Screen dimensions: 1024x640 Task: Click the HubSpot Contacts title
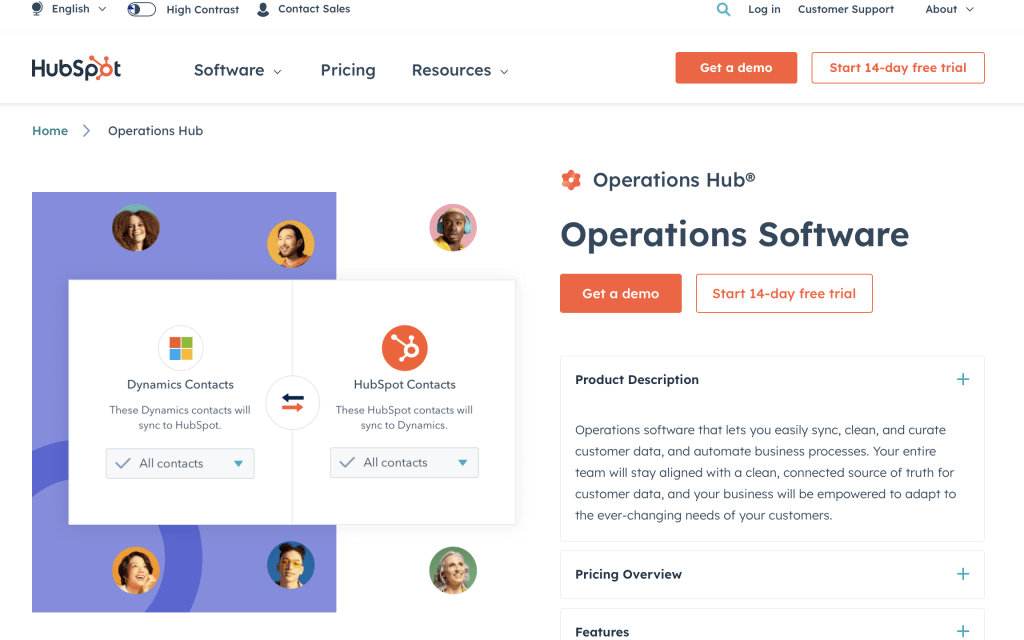(x=405, y=385)
